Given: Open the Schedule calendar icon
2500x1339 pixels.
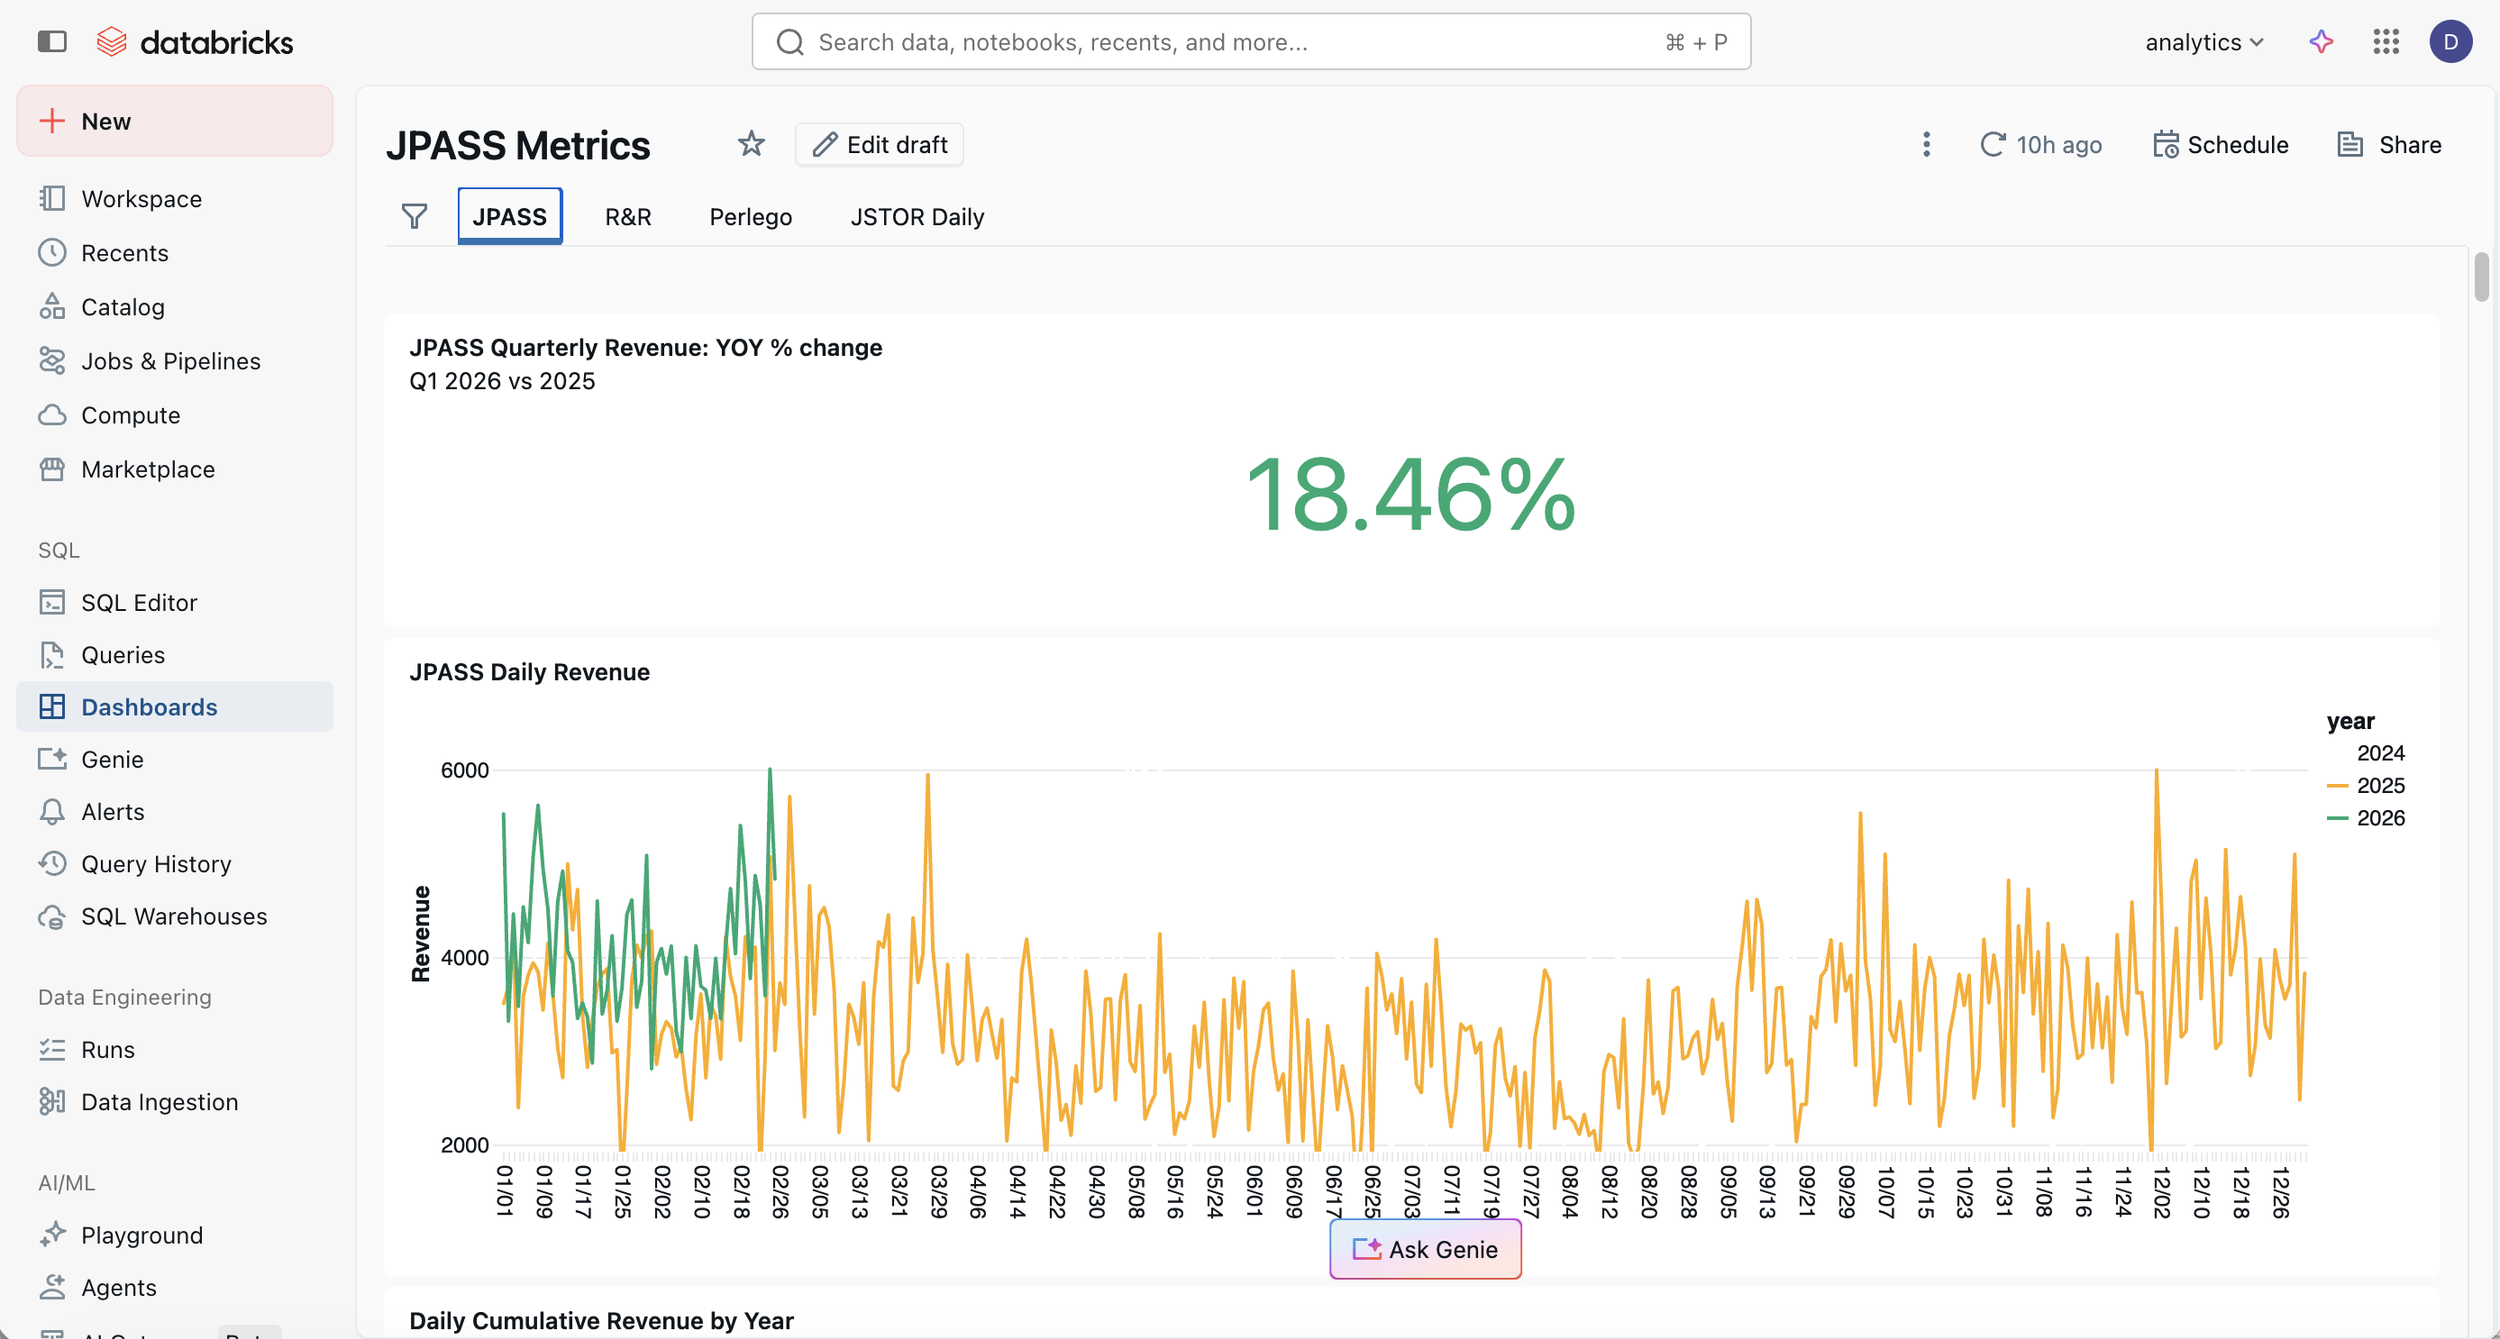Looking at the screenshot, I should pyautogui.click(x=2166, y=144).
